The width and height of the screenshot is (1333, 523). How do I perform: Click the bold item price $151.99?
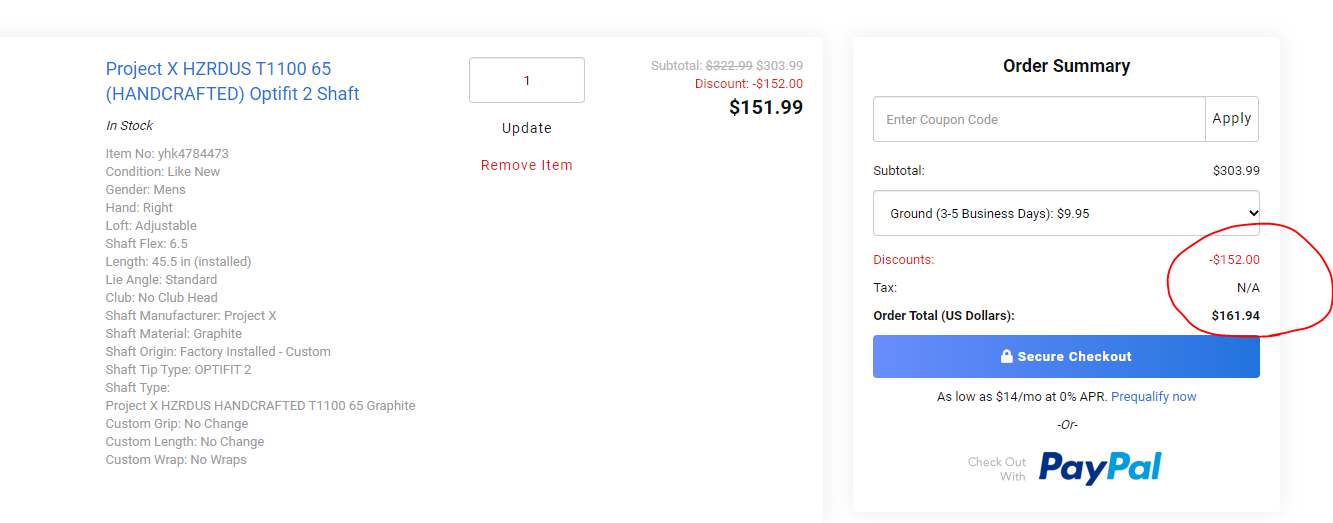point(765,107)
